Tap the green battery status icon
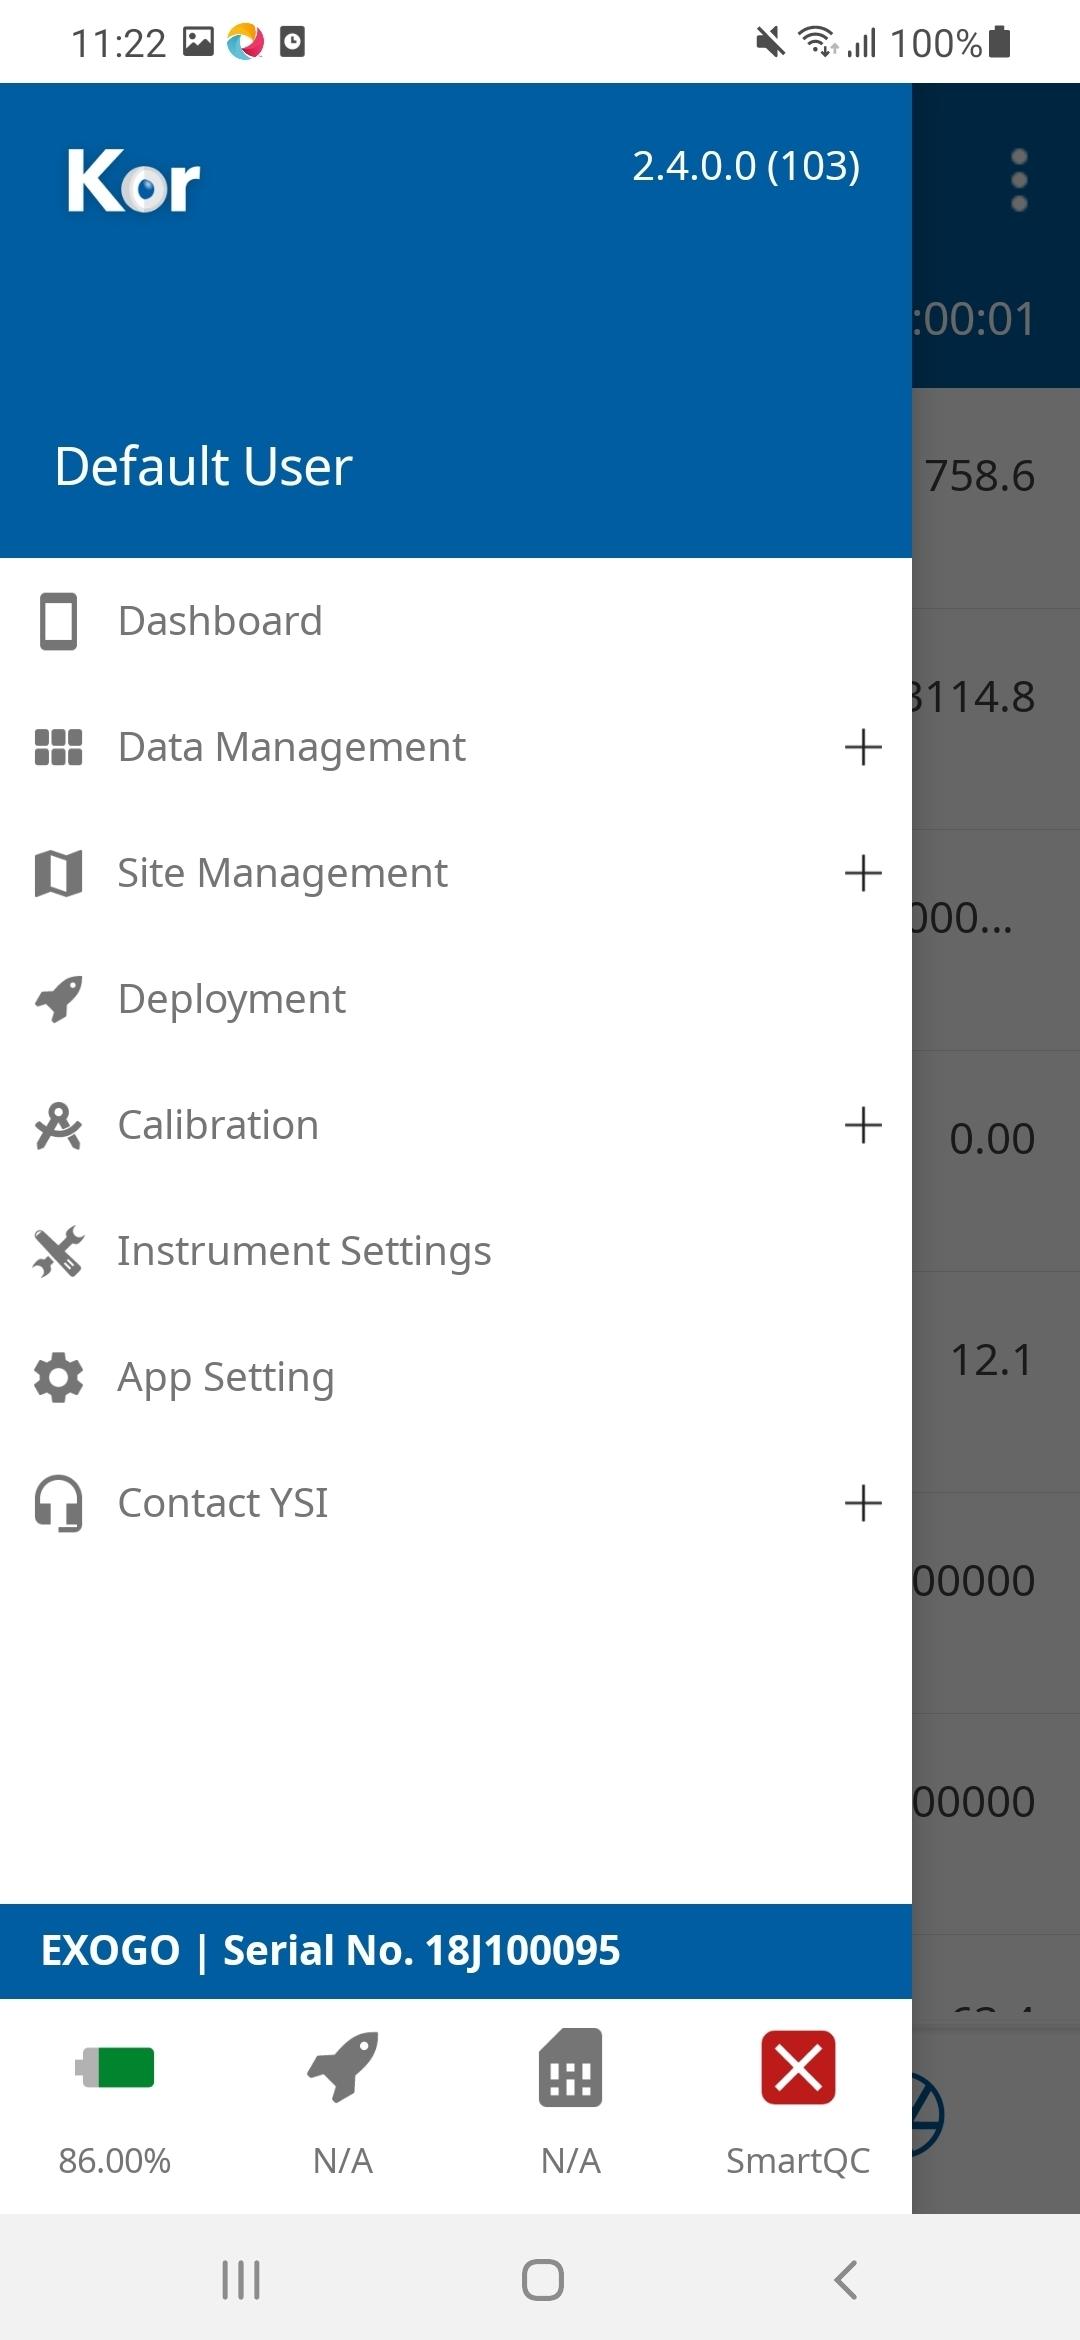 (x=115, y=2067)
